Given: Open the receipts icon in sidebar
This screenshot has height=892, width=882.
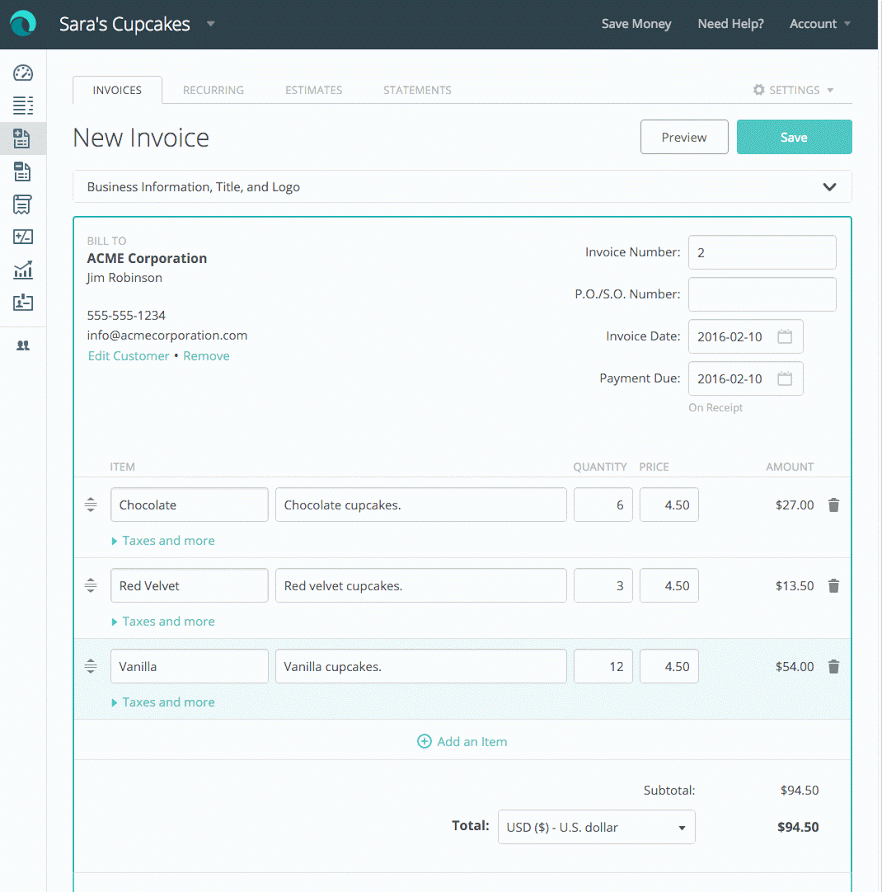Looking at the screenshot, I should (x=22, y=204).
